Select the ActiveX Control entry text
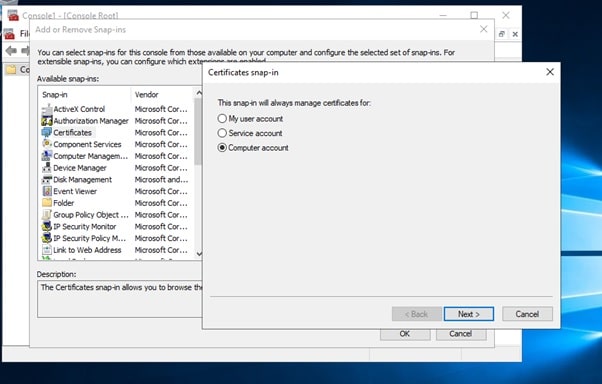 tap(79, 109)
